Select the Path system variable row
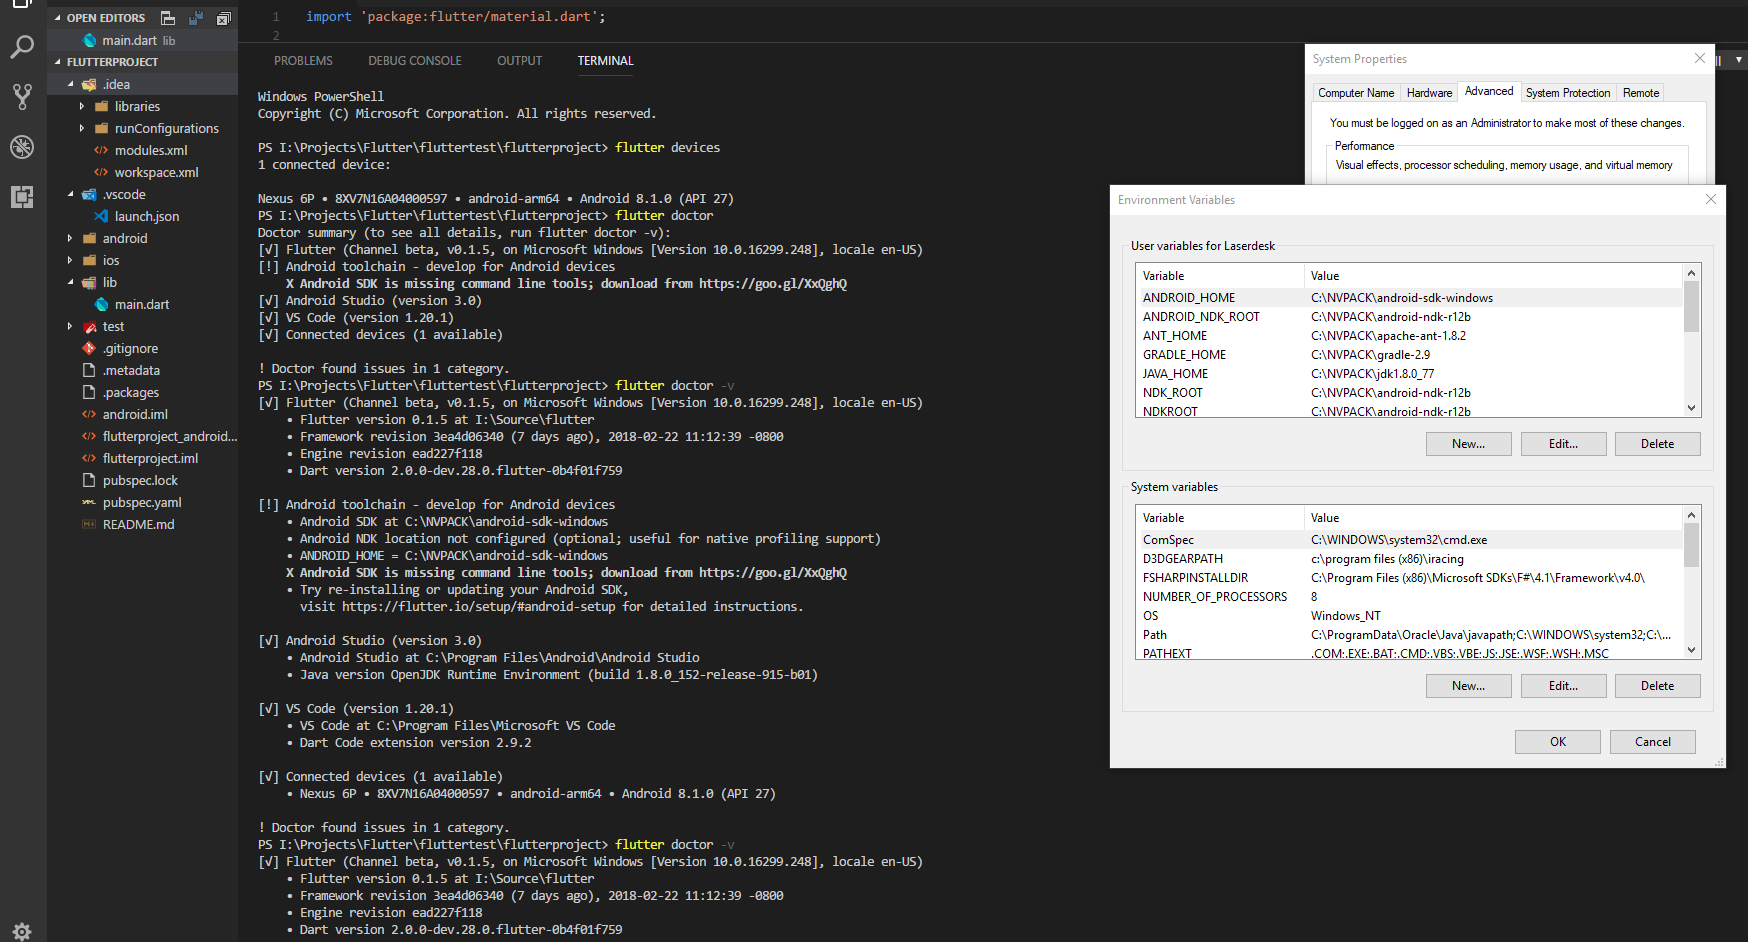Screen dimensions: 1748x942 point(1409,635)
